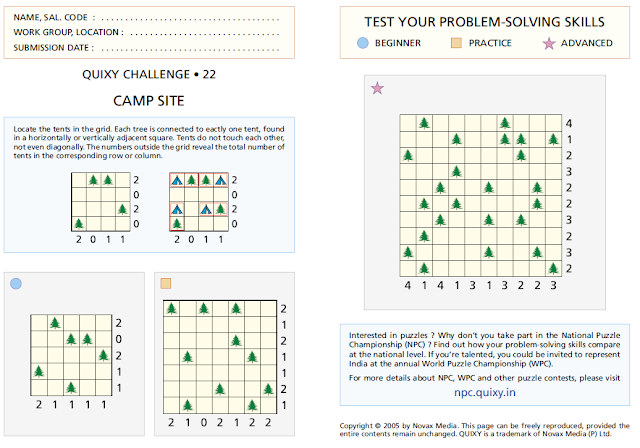The height and width of the screenshot is (448, 640).
Task: Click the pink Advanced star icon in header
Action: pyautogui.click(x=549, y=43)
